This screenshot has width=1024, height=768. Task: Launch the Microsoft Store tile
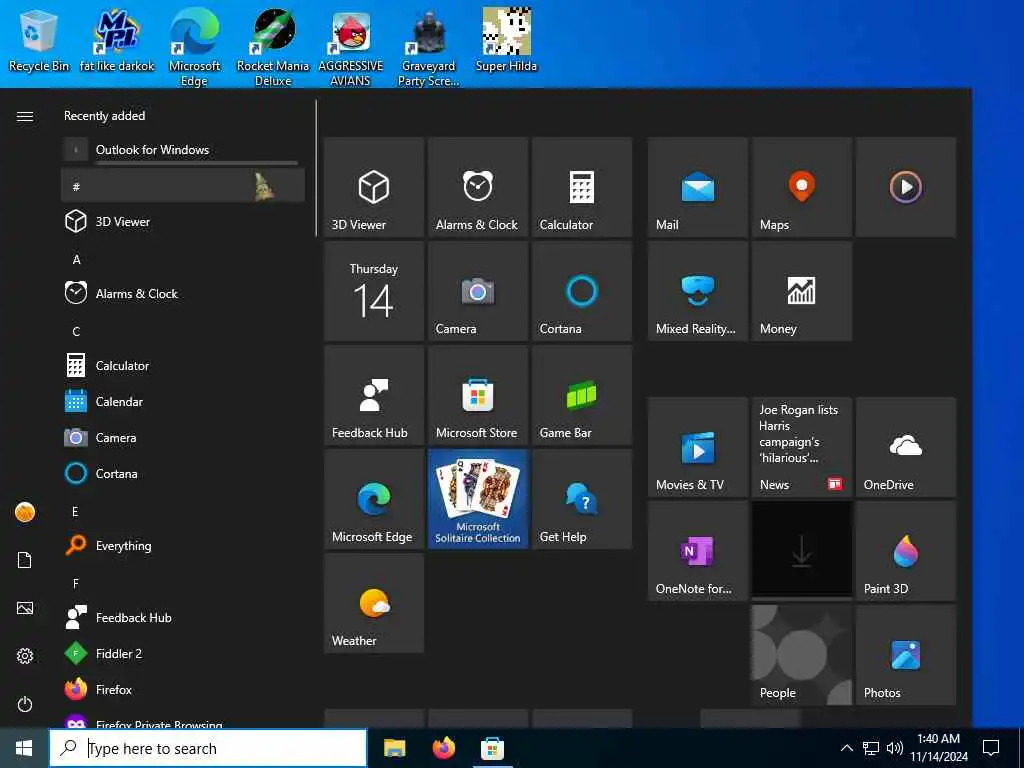(477, 394)
